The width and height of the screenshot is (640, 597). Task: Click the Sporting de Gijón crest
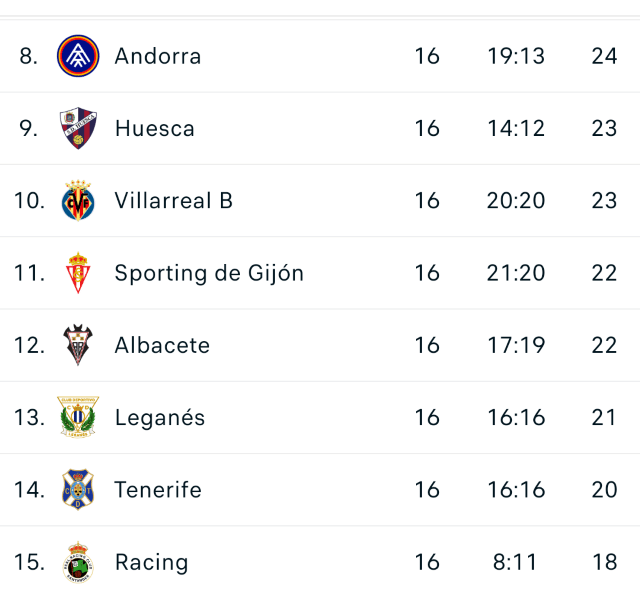tap(78, 273)
